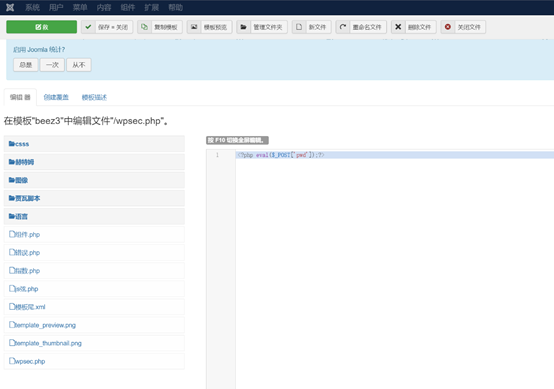The height and width of the screenshot is (389, 554).
Task: Open the 指数.php file
Action: pos(94,271)
